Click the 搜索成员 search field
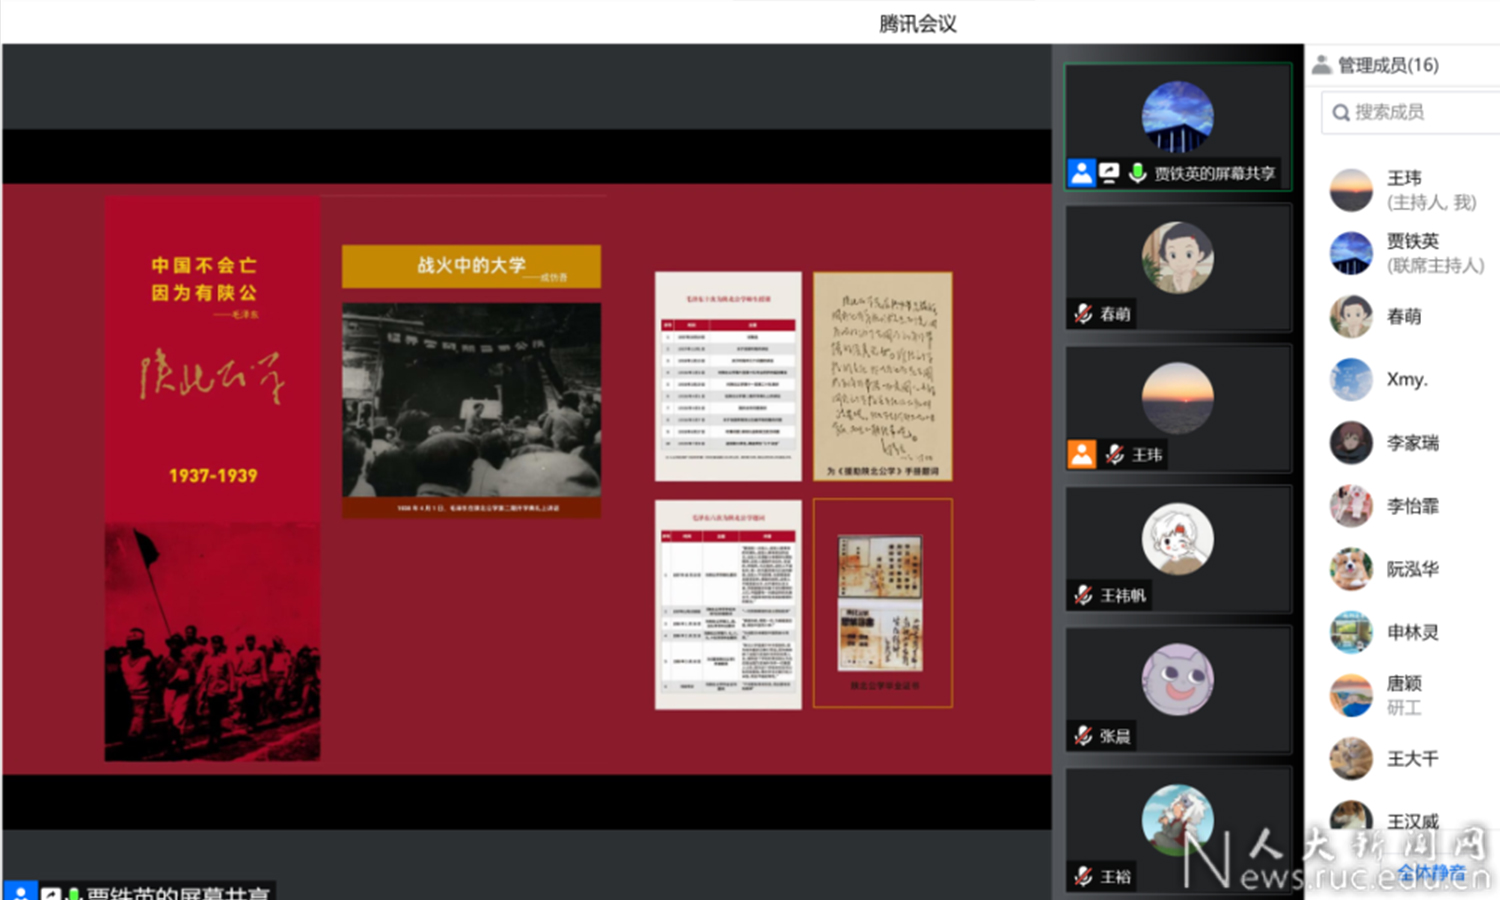 [x=1420, y=113]
